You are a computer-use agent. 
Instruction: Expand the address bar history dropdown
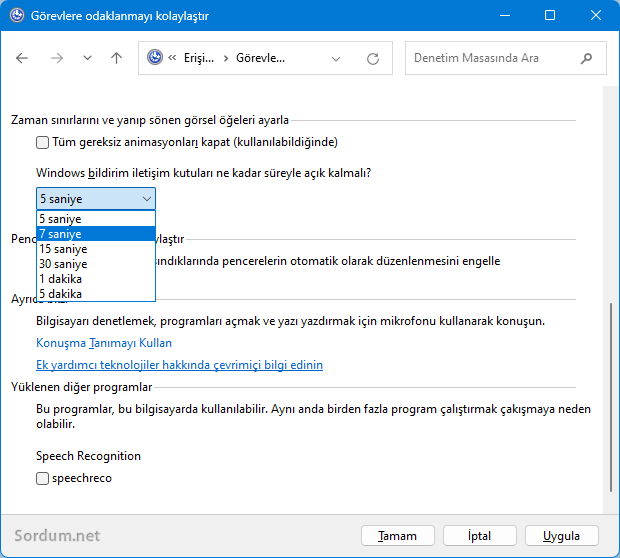336,59
